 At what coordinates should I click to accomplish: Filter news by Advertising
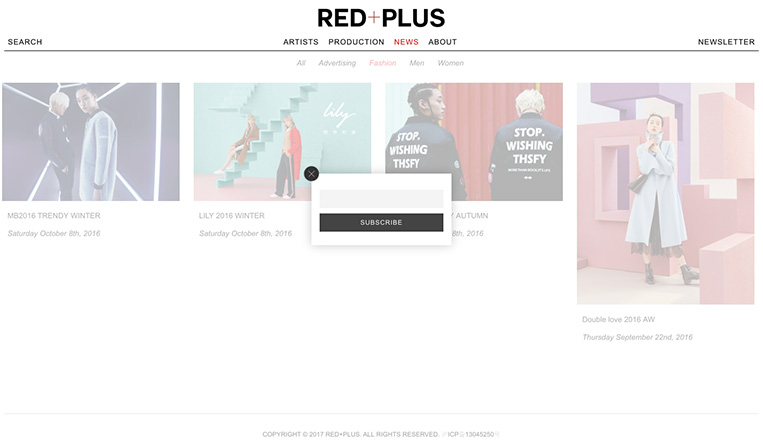(337, 63)
